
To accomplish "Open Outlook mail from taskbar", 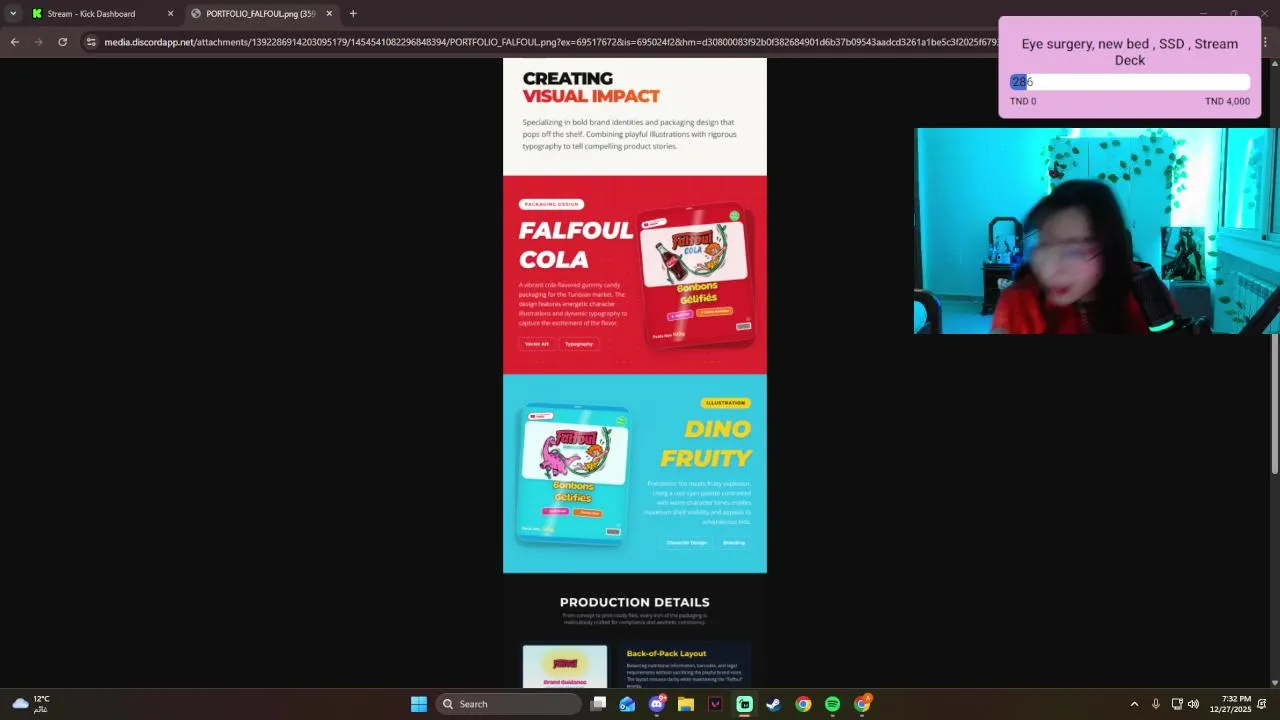I will click(x=627, y=704).
